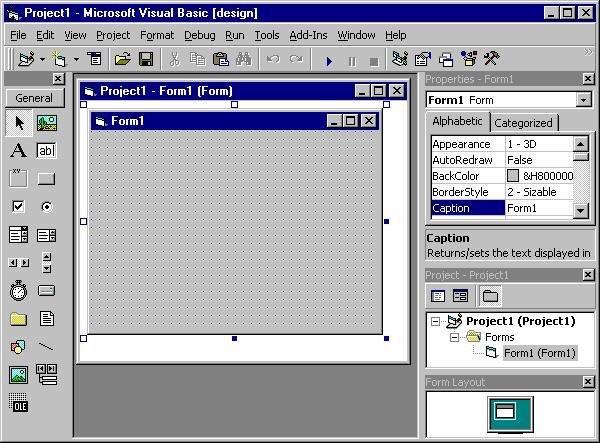Select the OLE control tool
Screen dimensions: 600x443
[18, 402]
